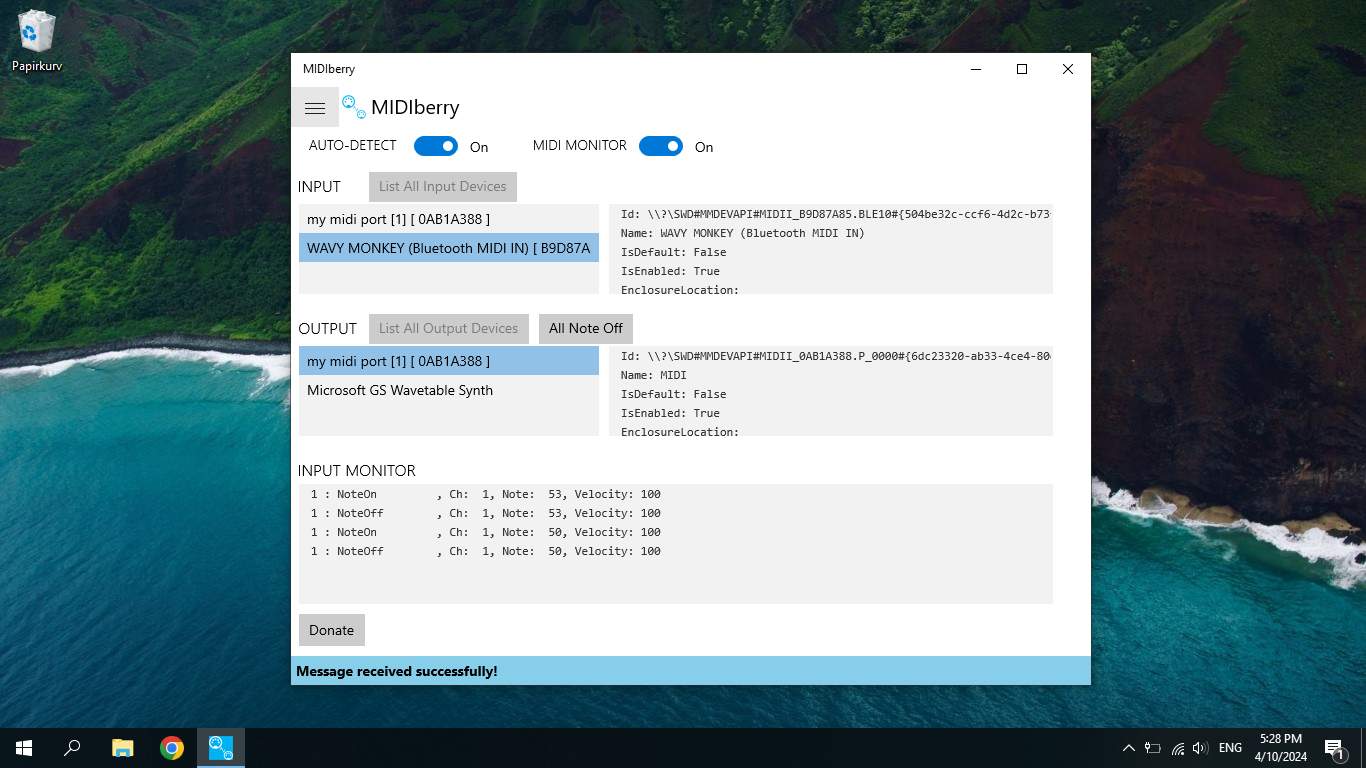
Task: Open taskbar search magnifier
Action: 72,748
